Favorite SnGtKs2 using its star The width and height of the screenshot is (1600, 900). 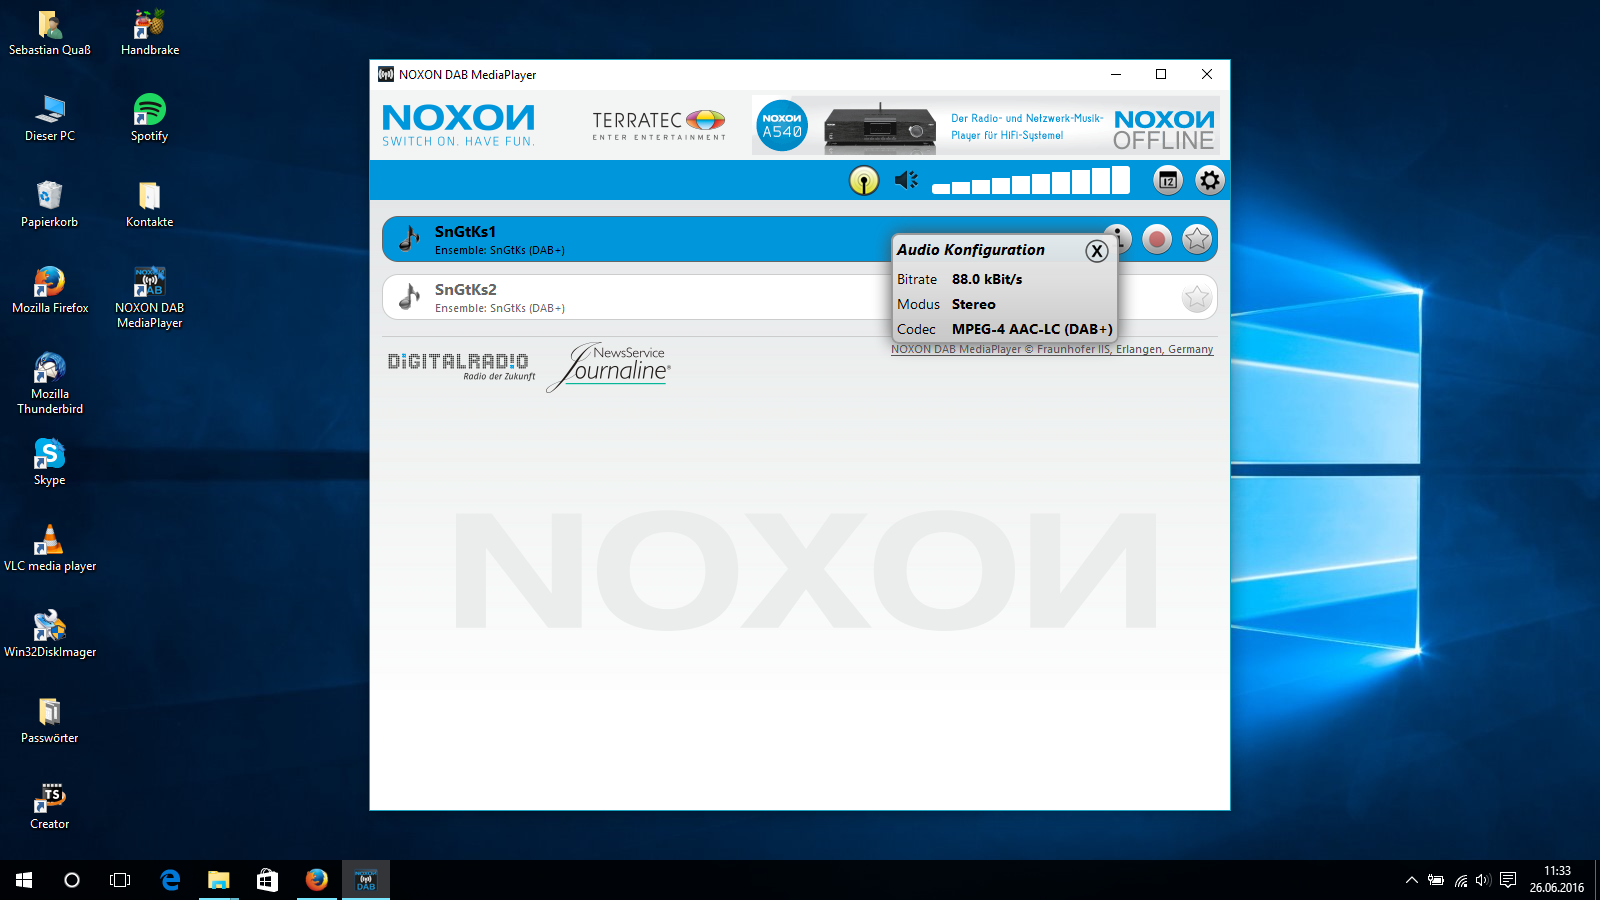(1196, 297)
